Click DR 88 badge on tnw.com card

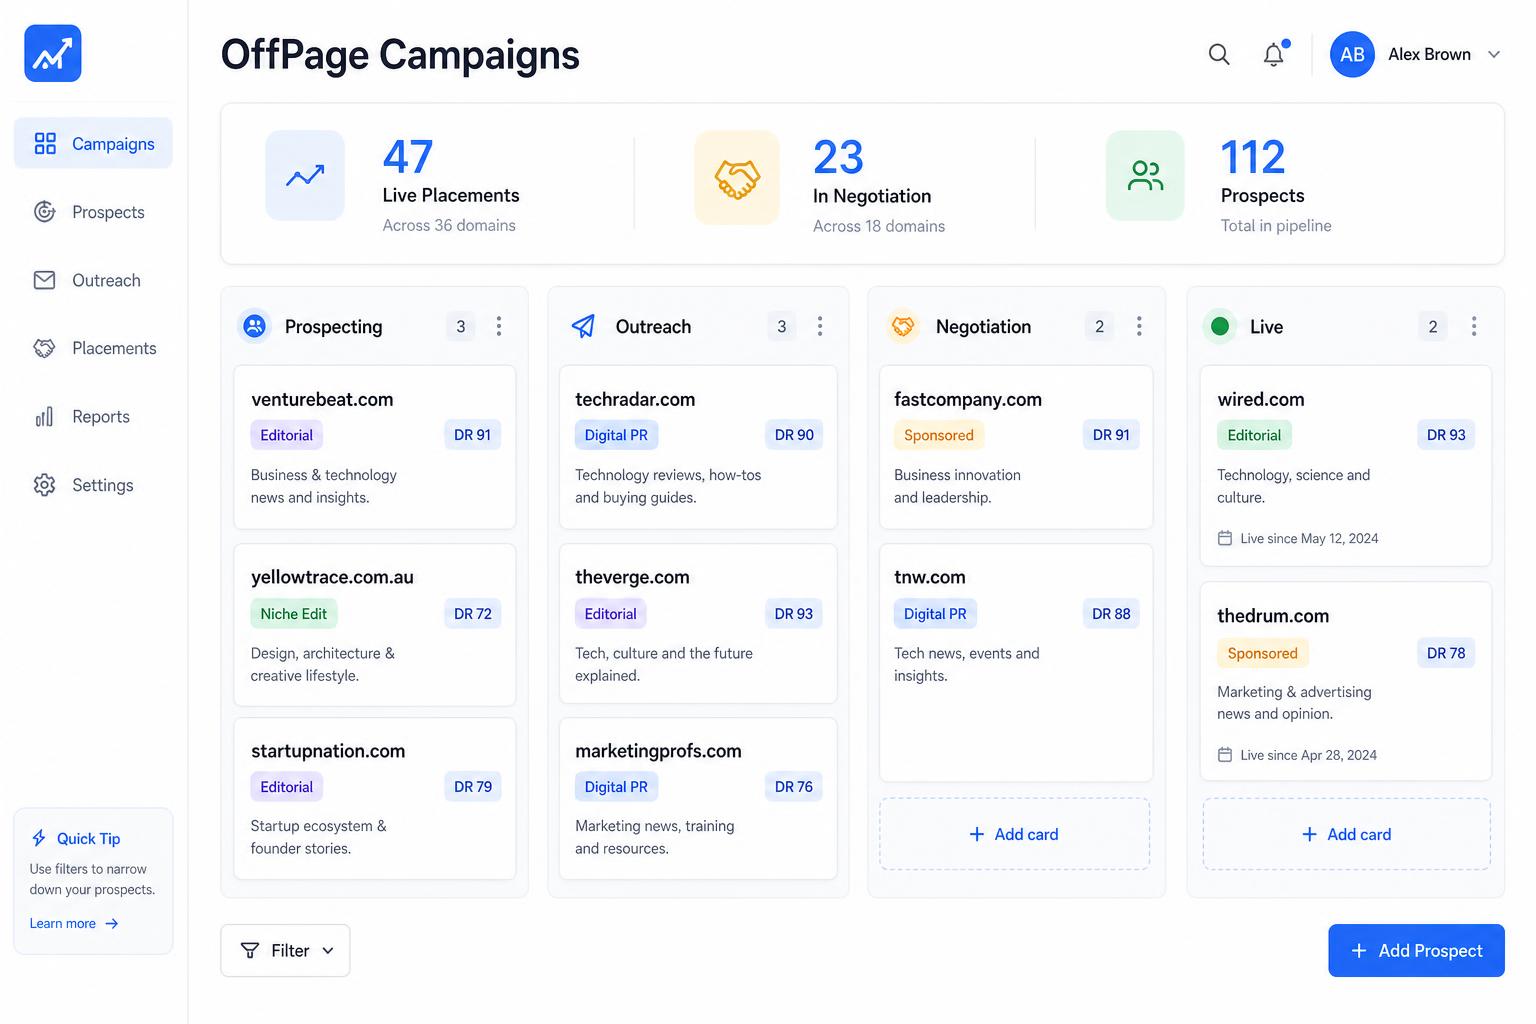tap(1111, 614)
